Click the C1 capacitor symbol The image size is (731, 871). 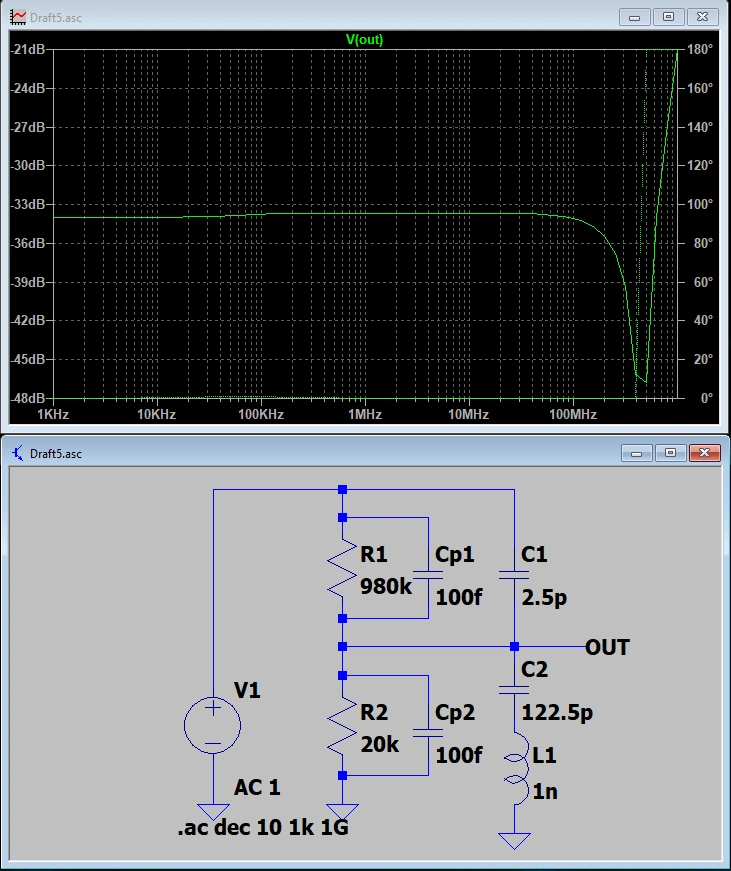tap(514, 576)
